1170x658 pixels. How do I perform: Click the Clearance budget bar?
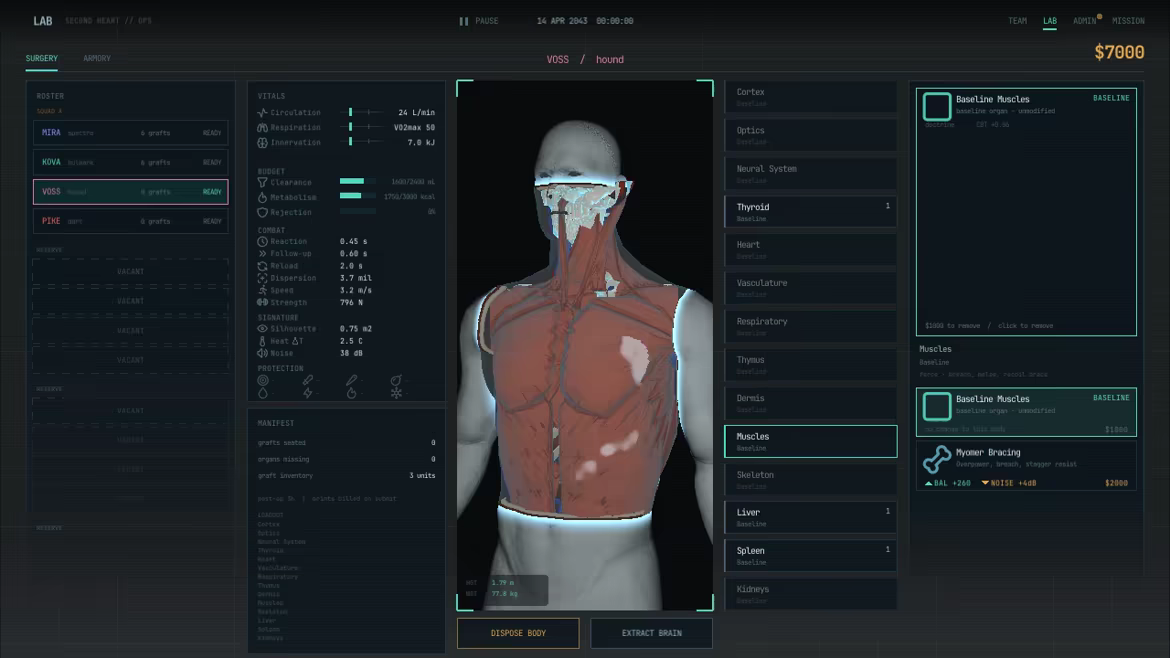pos(358,181)
